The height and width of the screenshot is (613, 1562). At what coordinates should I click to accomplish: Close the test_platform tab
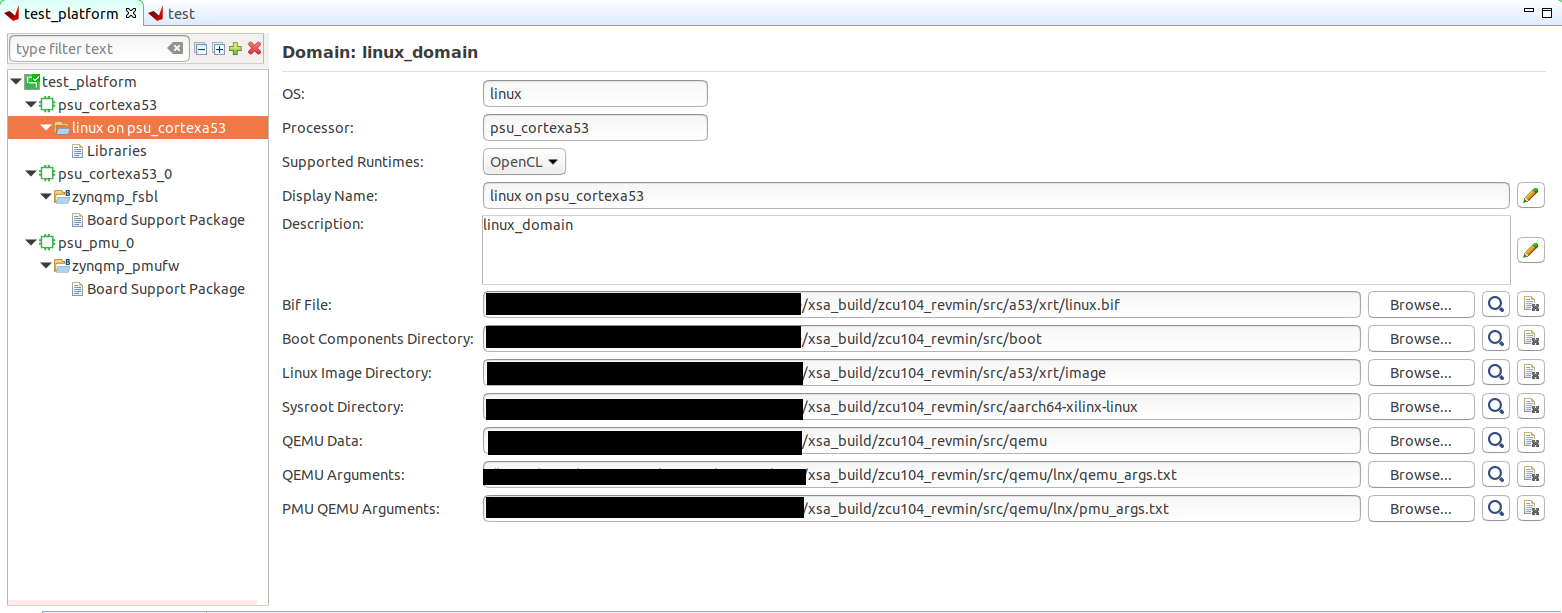[x=131, y=13]
